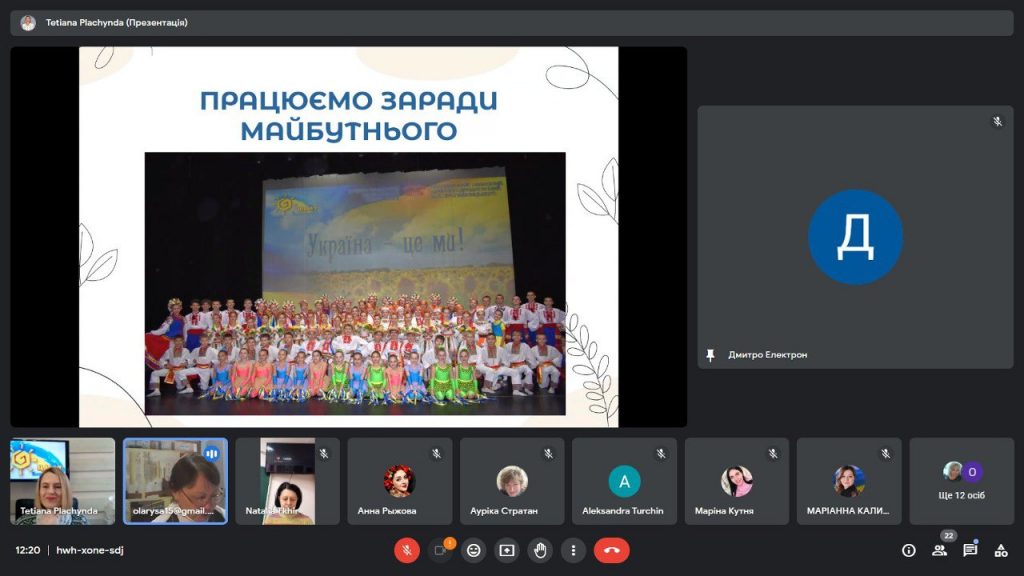Open the emoji reactions button

[474, 550]
